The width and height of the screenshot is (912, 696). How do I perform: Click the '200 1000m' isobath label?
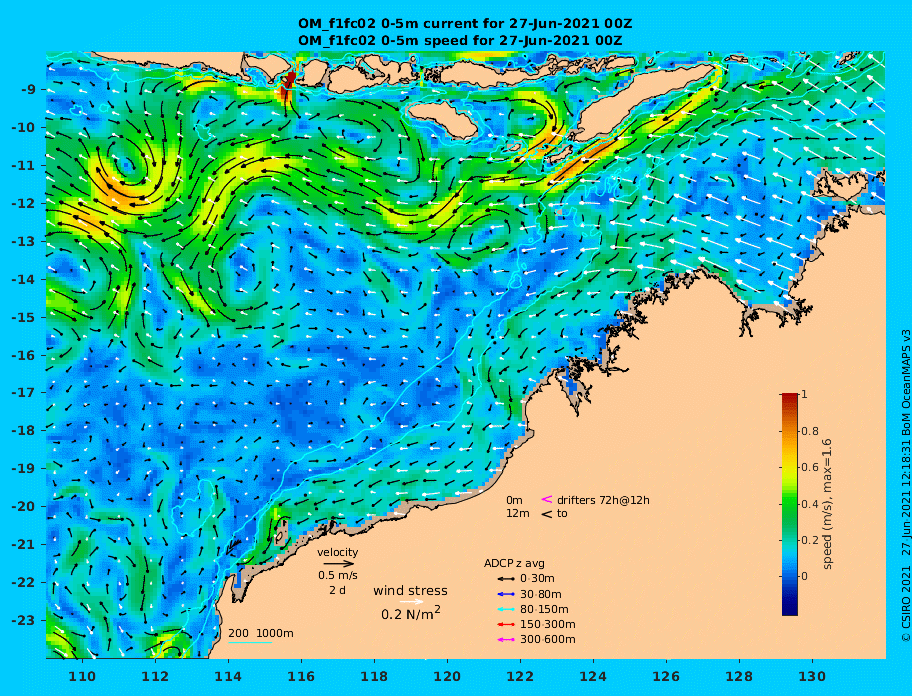coord(261,633)
